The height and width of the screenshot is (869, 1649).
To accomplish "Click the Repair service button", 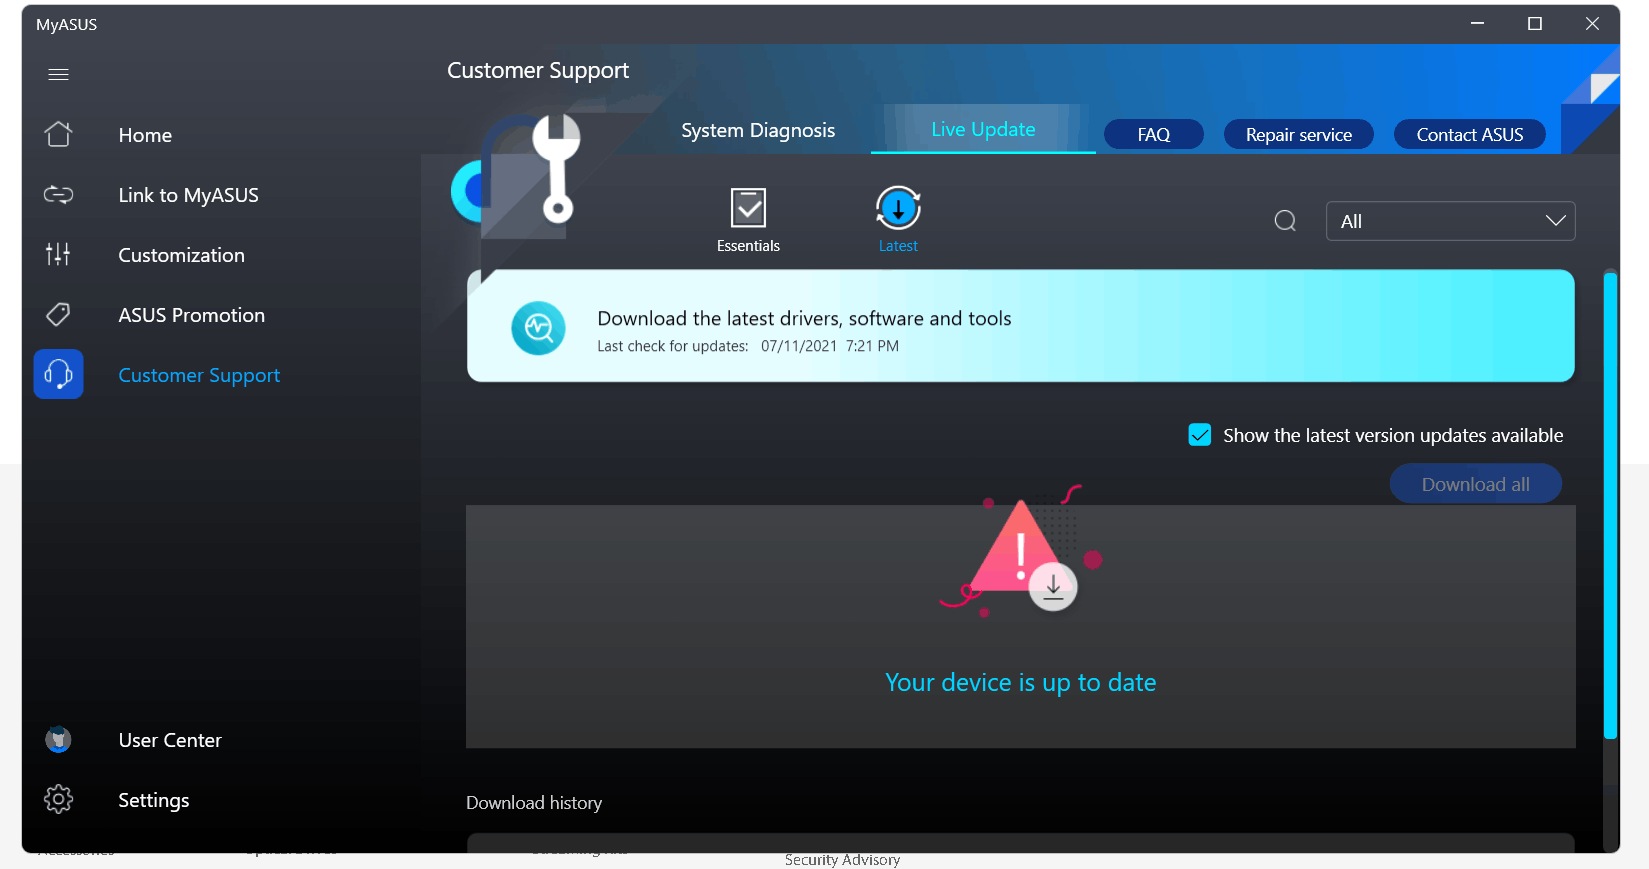I will [1298, 134].
